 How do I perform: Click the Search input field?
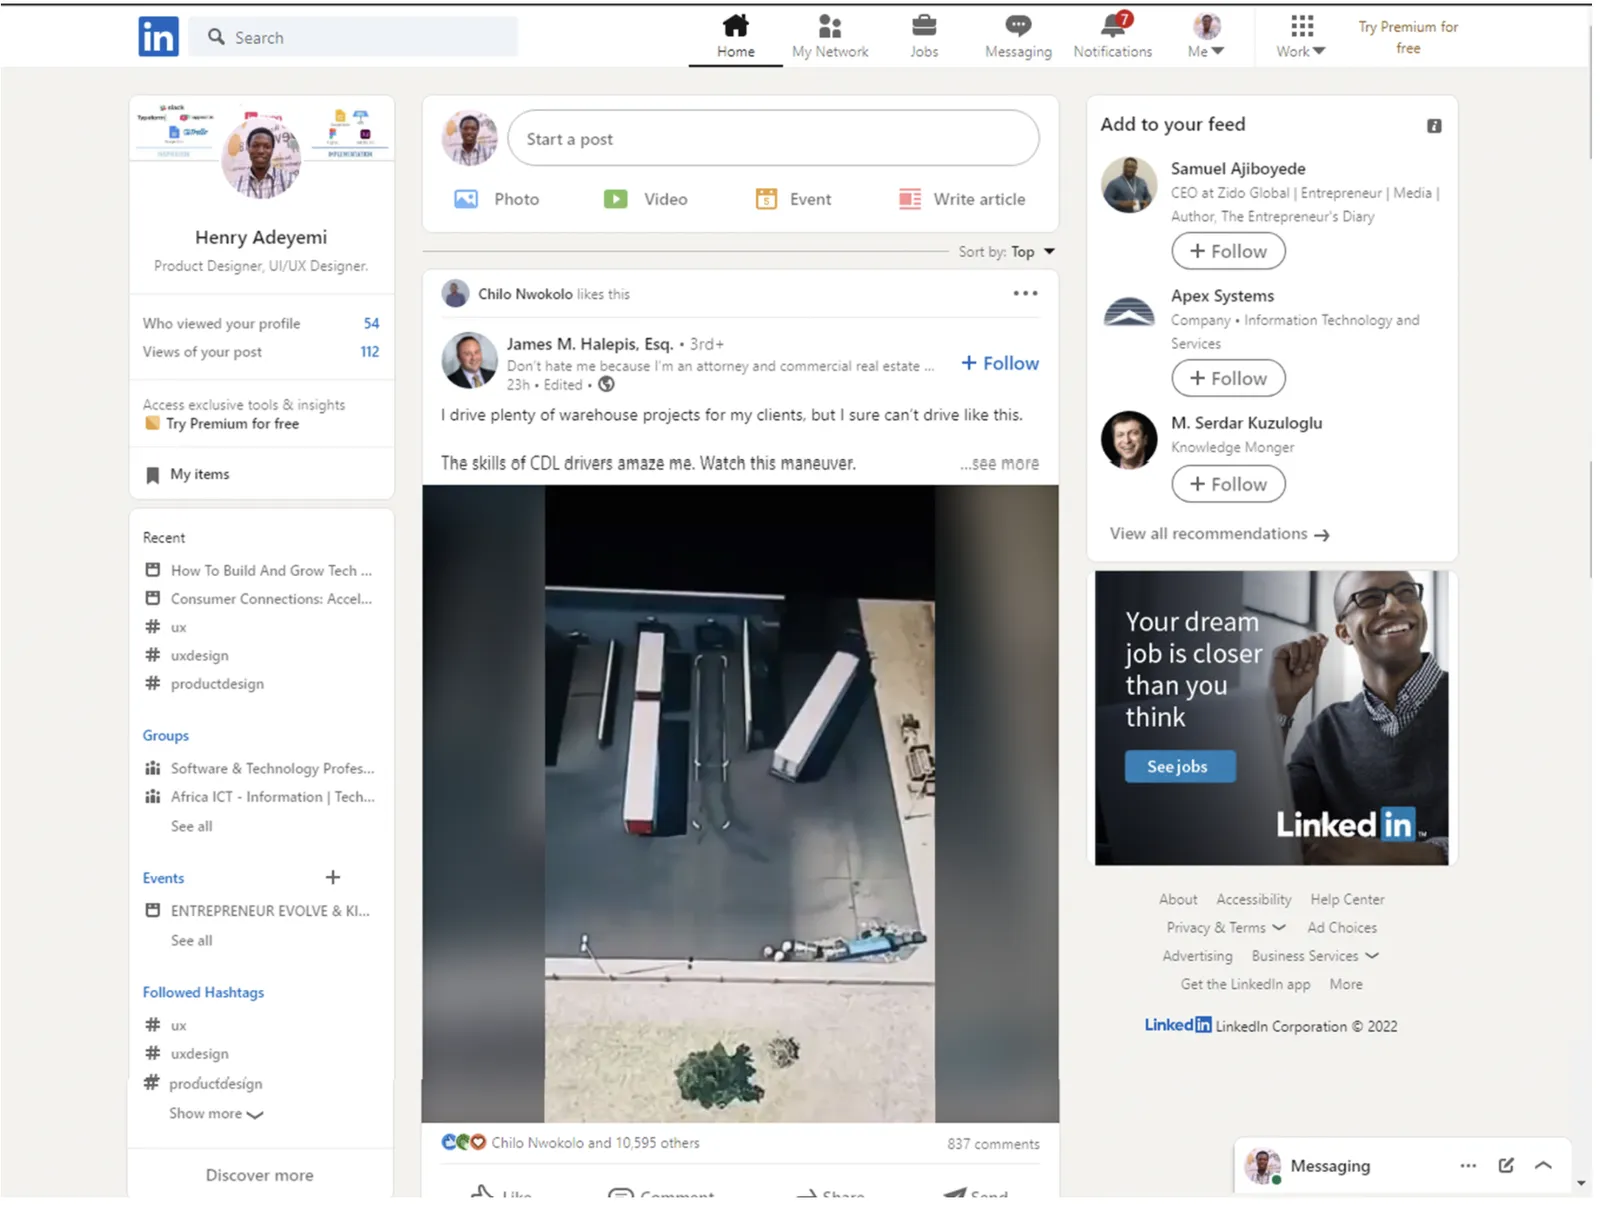pos(353,37)
